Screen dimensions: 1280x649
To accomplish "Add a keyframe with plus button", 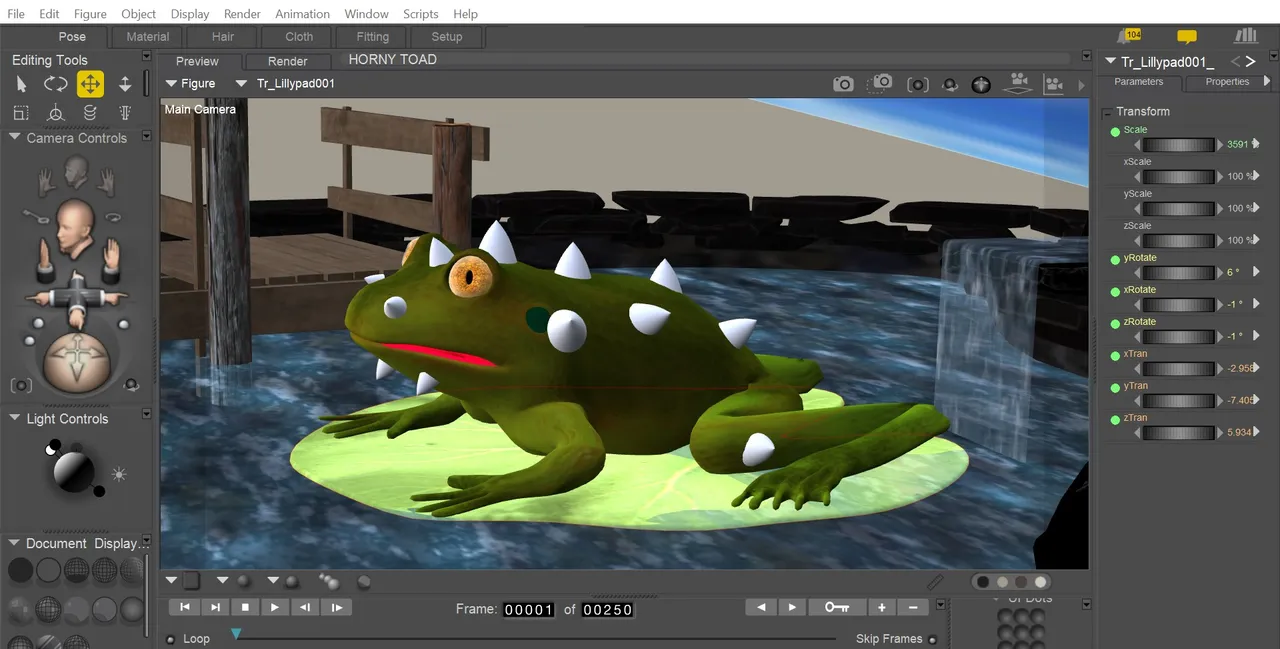I will [881, 607].
